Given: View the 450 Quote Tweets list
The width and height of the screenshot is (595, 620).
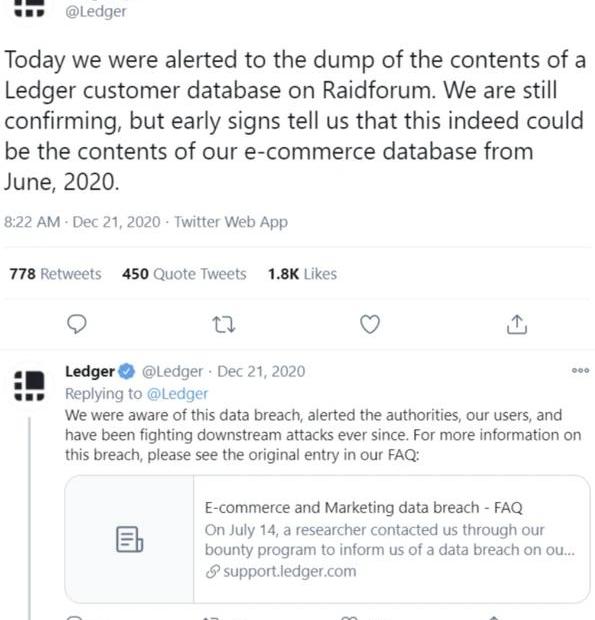Looking at the screenshot, I should (x=184, y=274).
